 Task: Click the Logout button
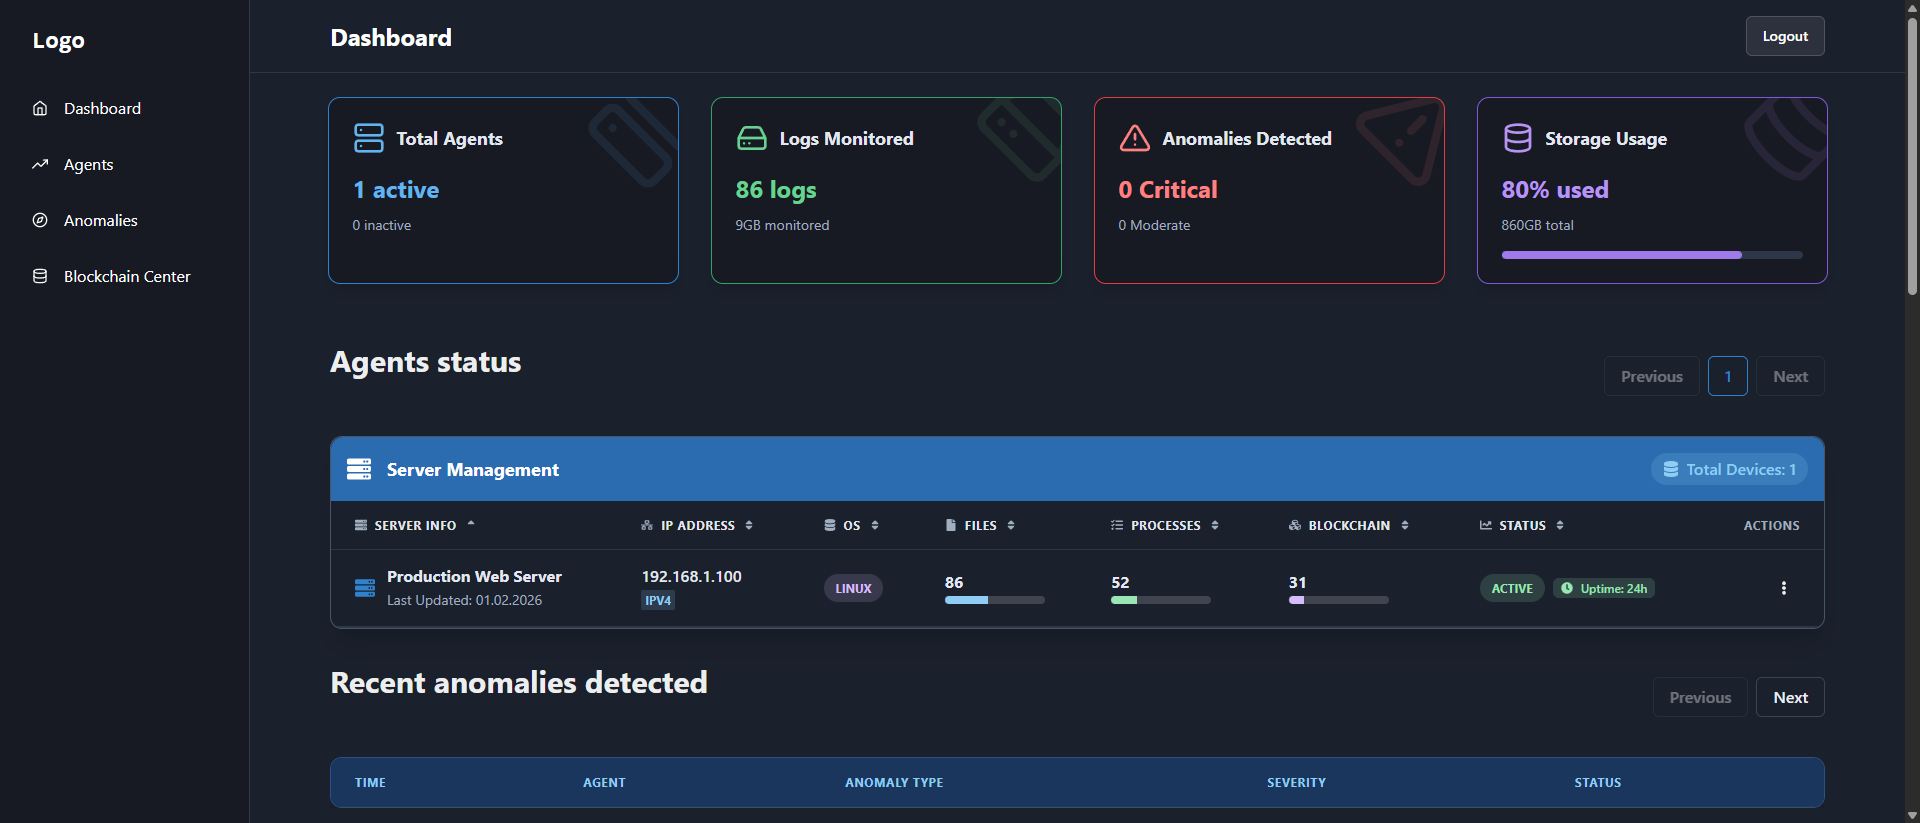pyautogui.click(x=1785, y=36)
